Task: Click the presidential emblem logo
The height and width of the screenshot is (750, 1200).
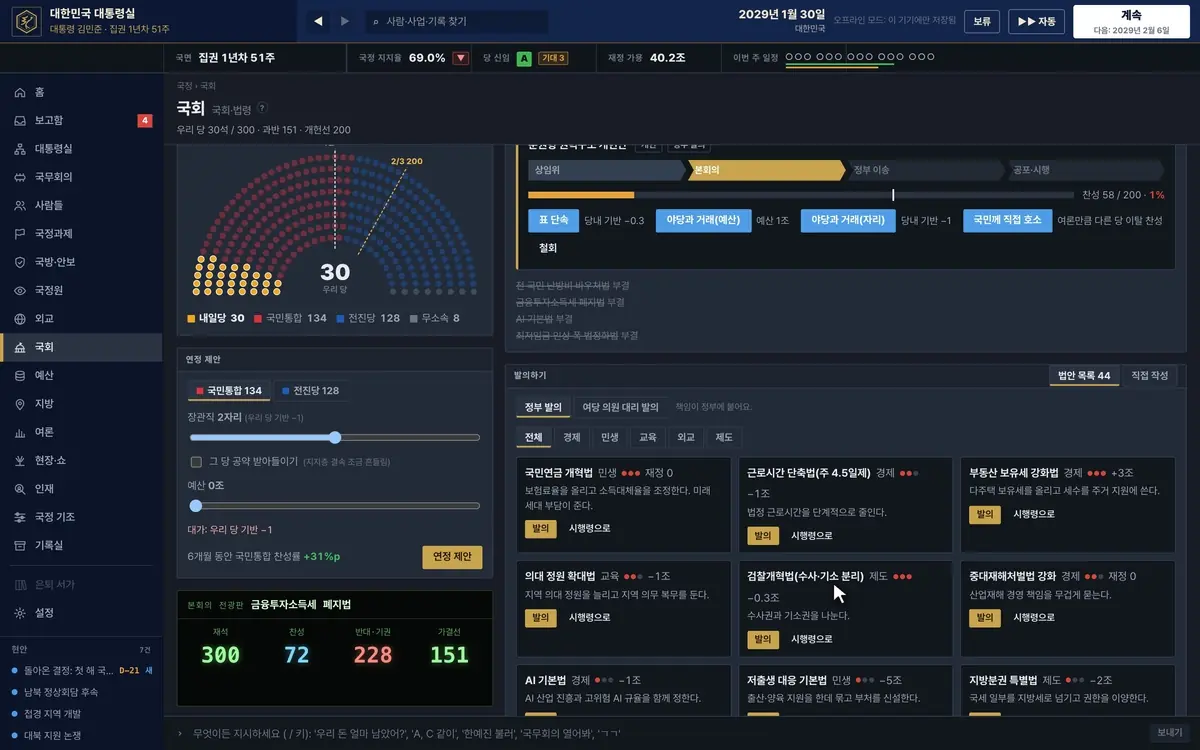Action: point(26,22)
